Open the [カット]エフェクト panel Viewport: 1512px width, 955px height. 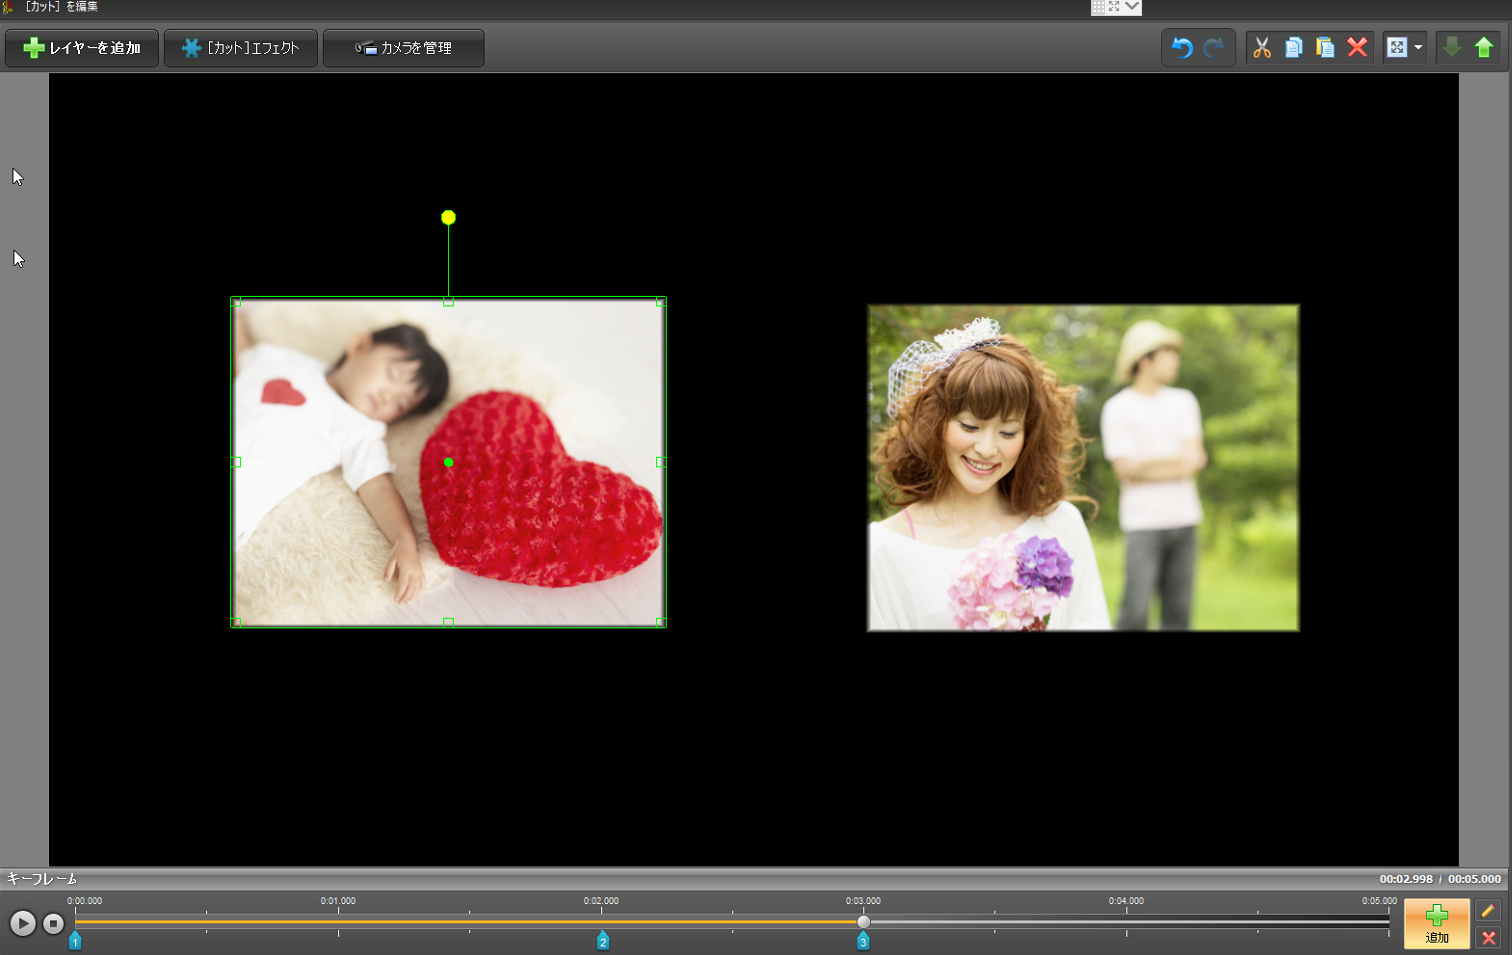click(240, 47)
